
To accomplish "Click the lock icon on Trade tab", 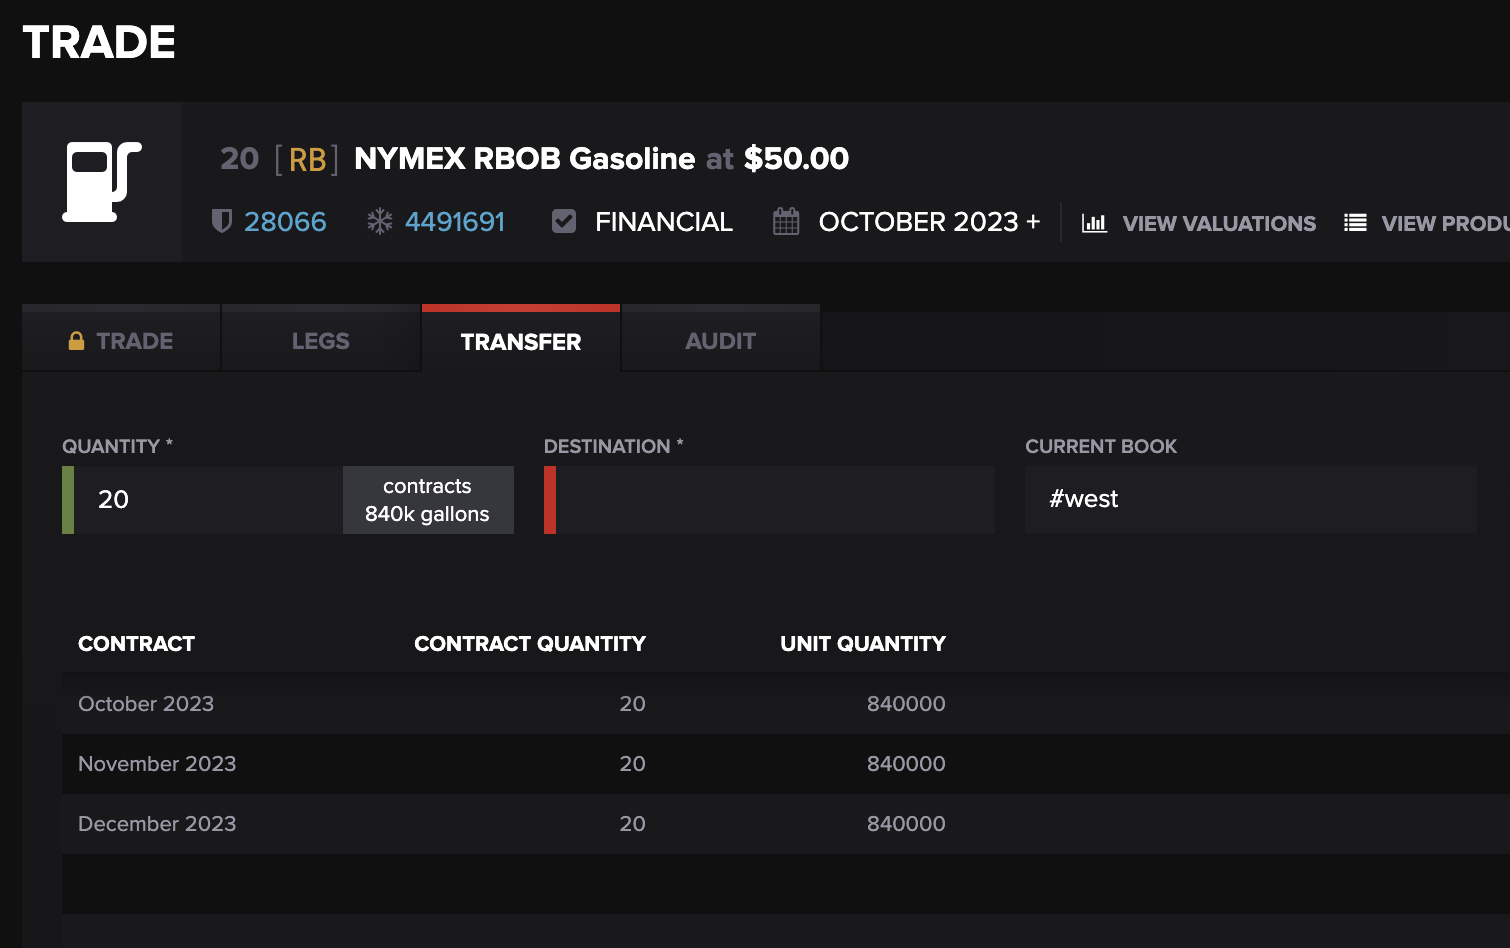I will [76, 341].
